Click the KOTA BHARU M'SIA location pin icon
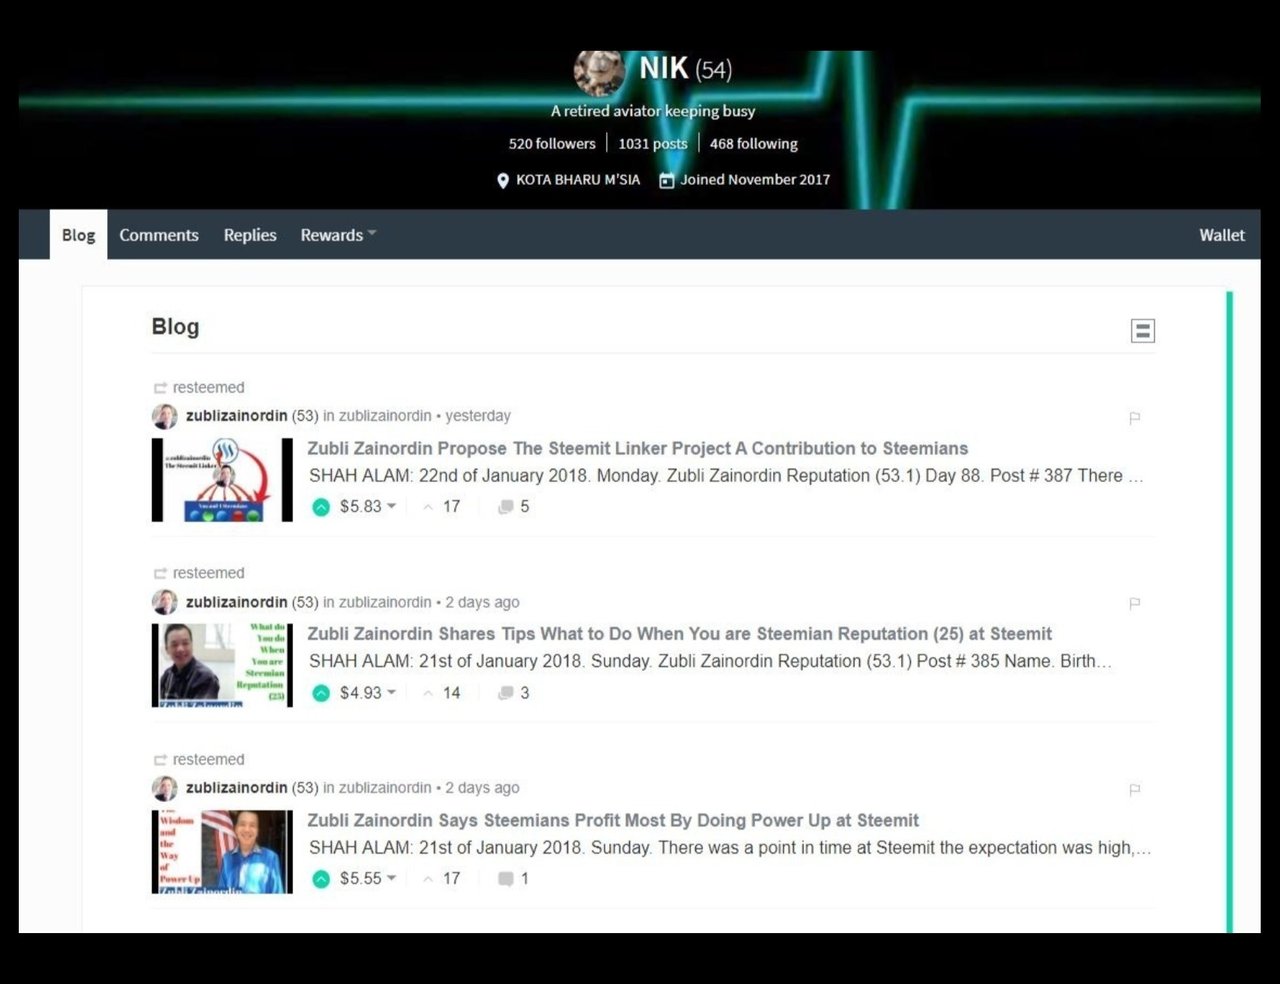Screen dimensions: 1280x984 (503, 180)
